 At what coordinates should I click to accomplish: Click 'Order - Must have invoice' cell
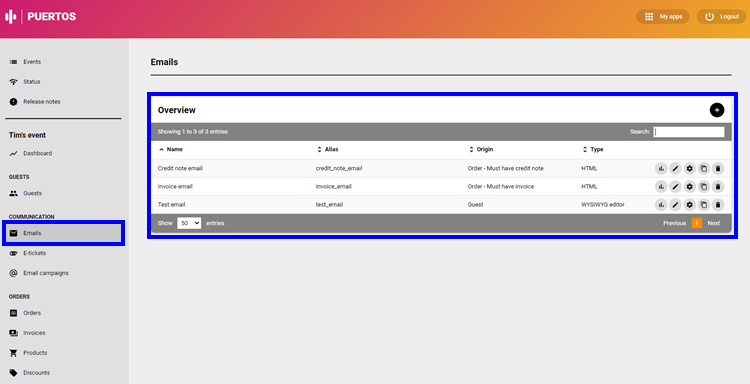click(x=501, y=187)
